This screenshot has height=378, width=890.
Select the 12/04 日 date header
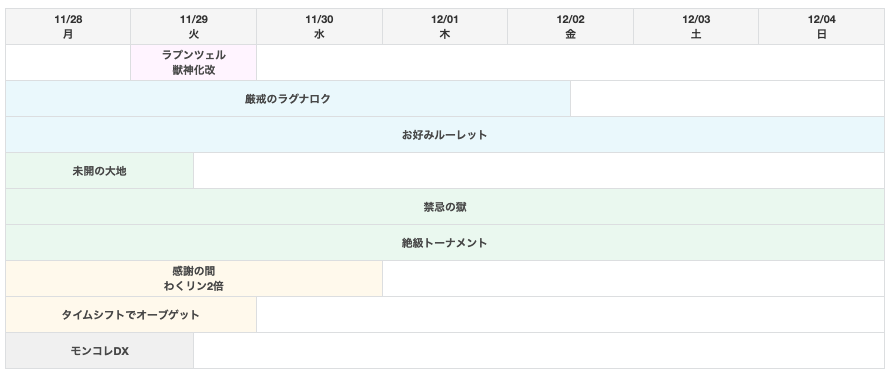pos(822,27)
